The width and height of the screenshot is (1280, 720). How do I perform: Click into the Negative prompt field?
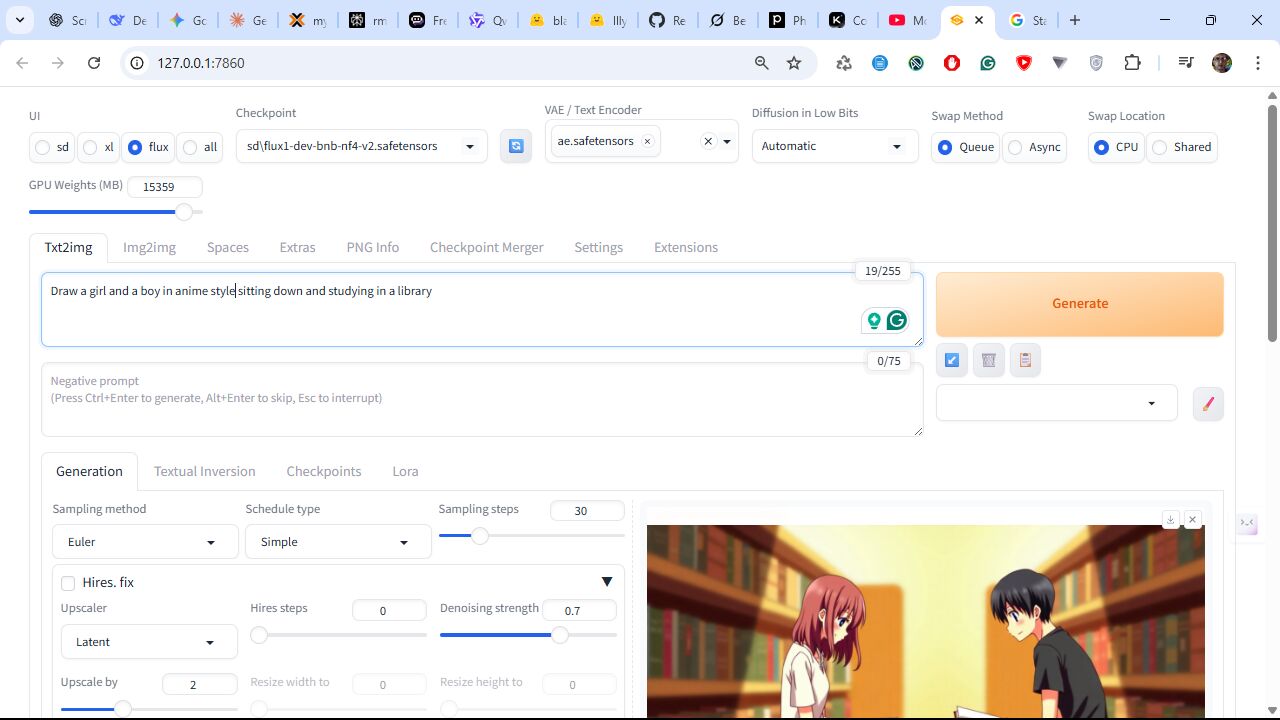point(480,400)
